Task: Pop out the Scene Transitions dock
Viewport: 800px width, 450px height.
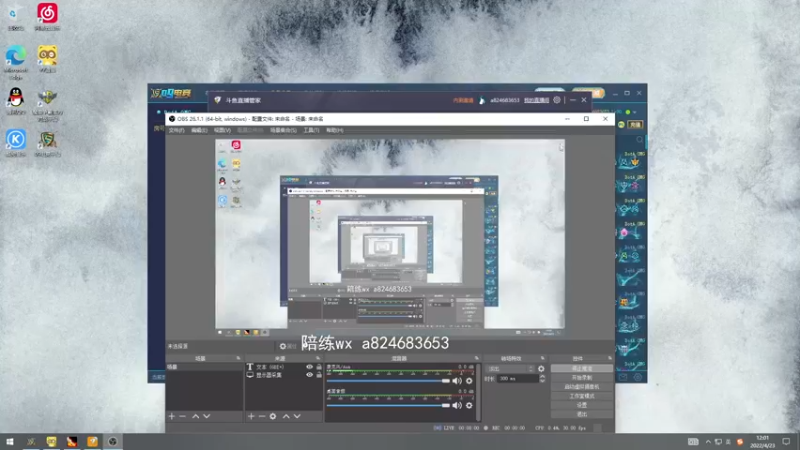Action: pyautogui.click(x=542, y=358)
